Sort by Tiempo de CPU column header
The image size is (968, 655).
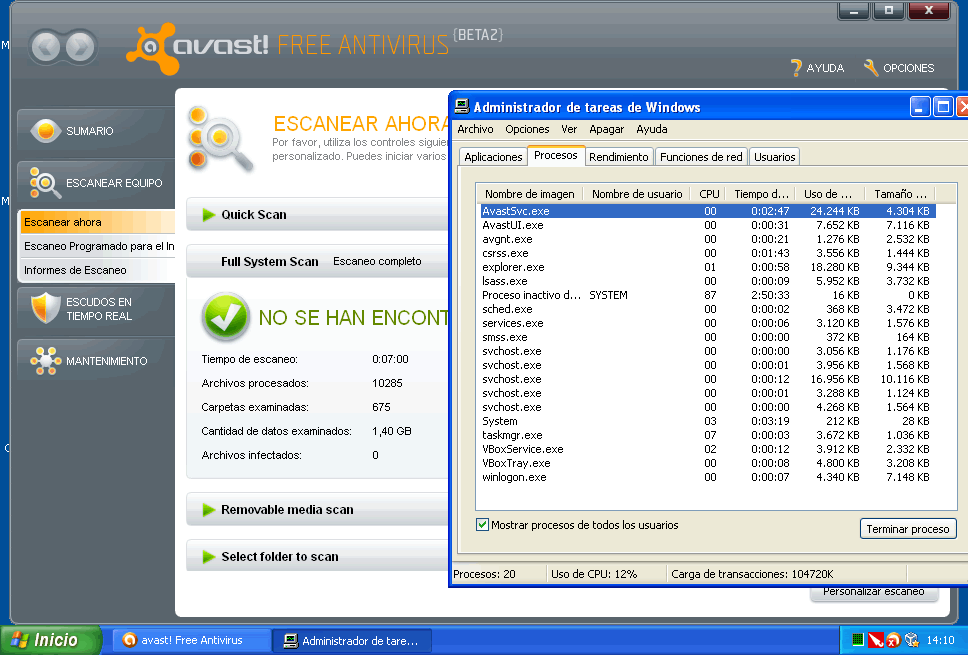(761, 194)
